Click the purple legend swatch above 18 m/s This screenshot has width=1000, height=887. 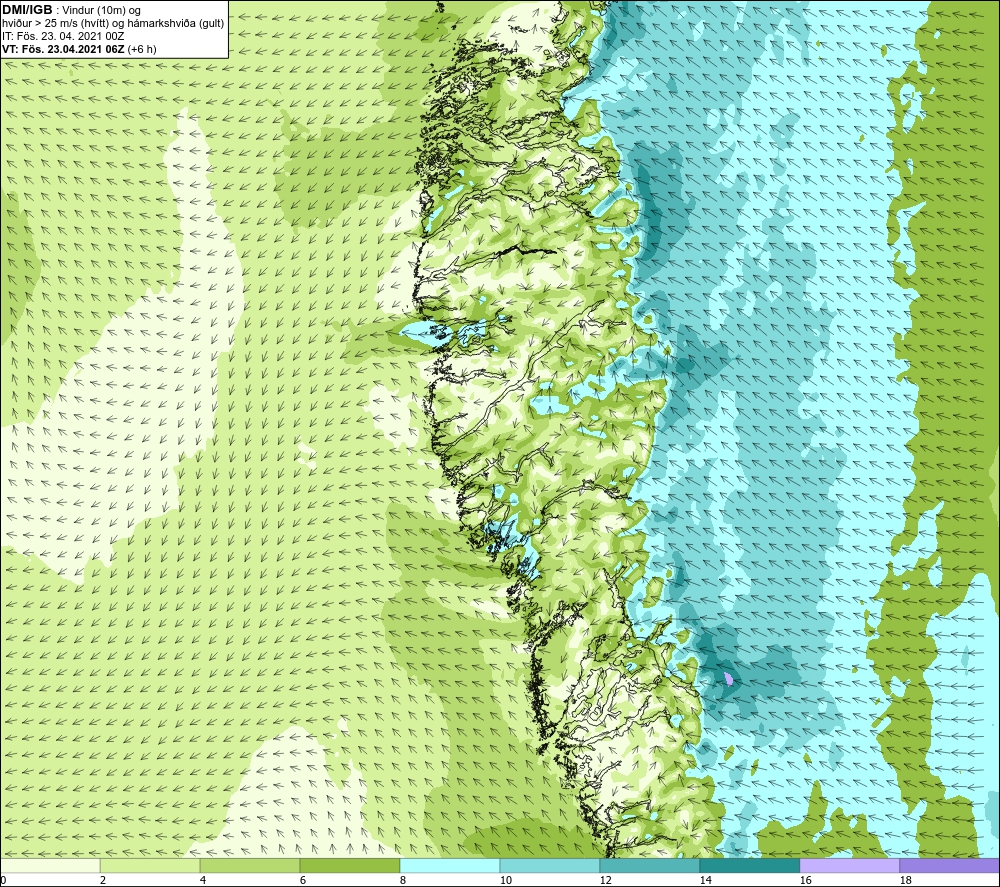[x=949, y=865]
